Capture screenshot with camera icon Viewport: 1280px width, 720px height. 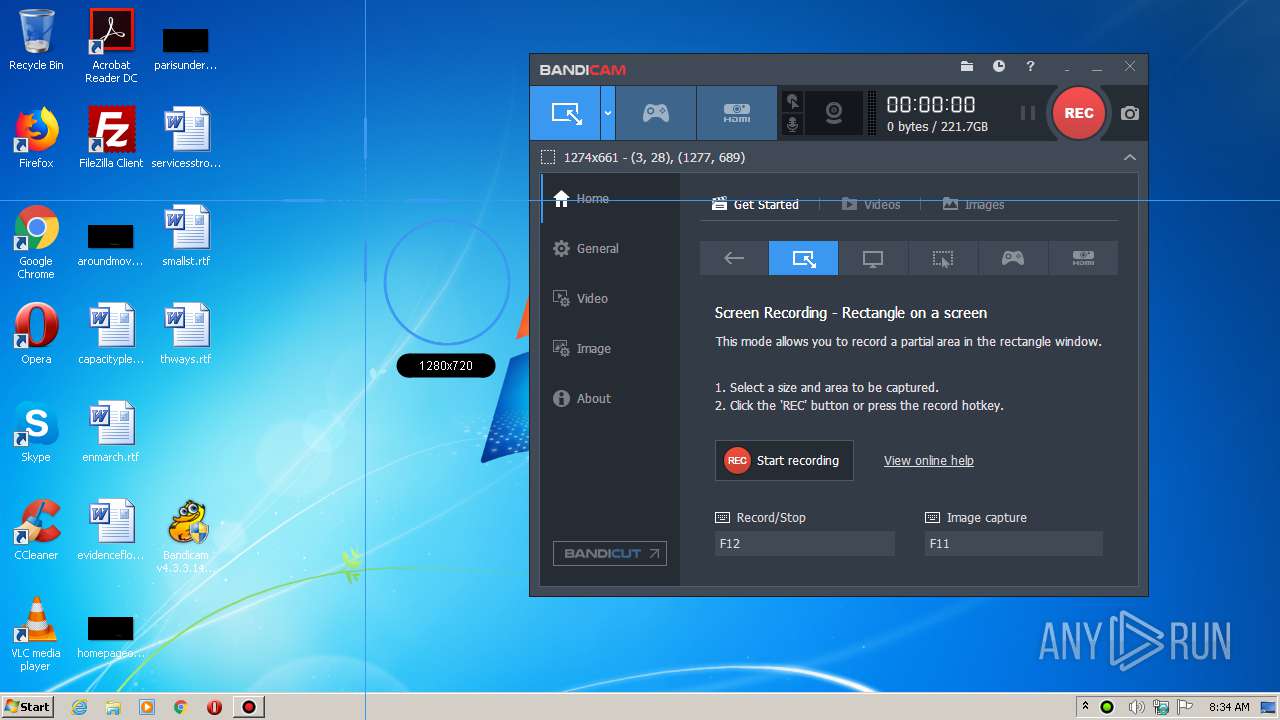[1129, 113]
